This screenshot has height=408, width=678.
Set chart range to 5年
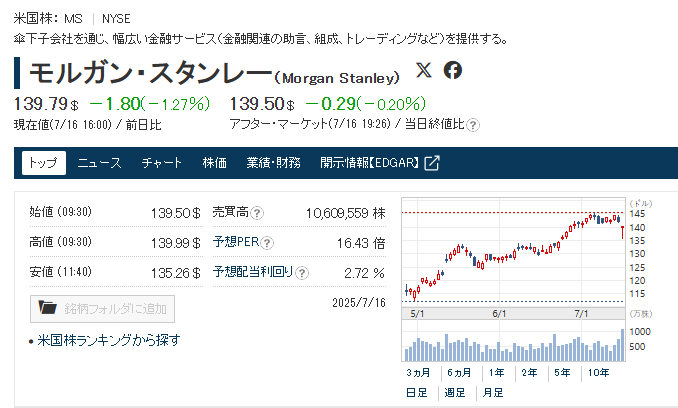coord(562,373)
